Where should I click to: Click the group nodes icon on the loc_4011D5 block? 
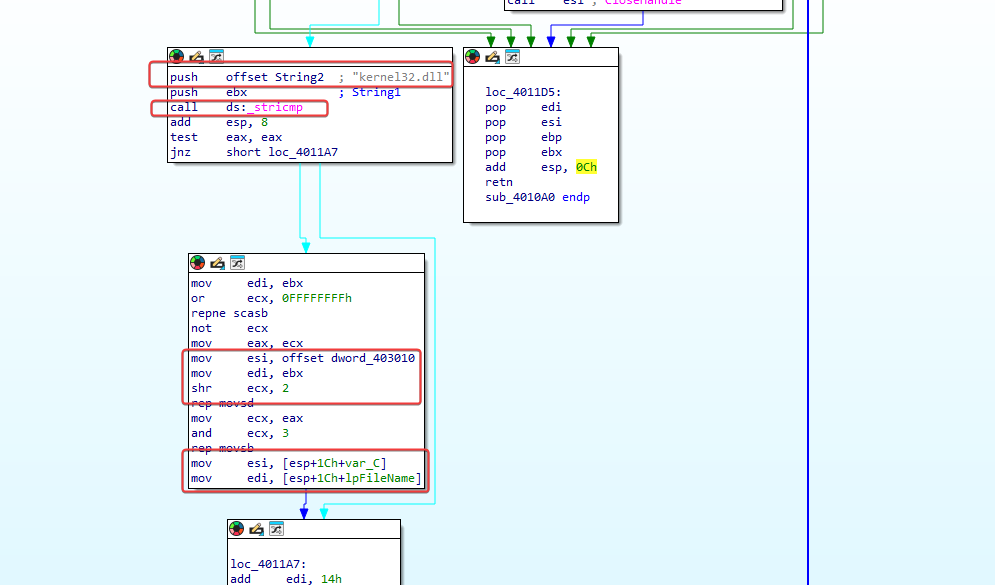pos(512,56)
